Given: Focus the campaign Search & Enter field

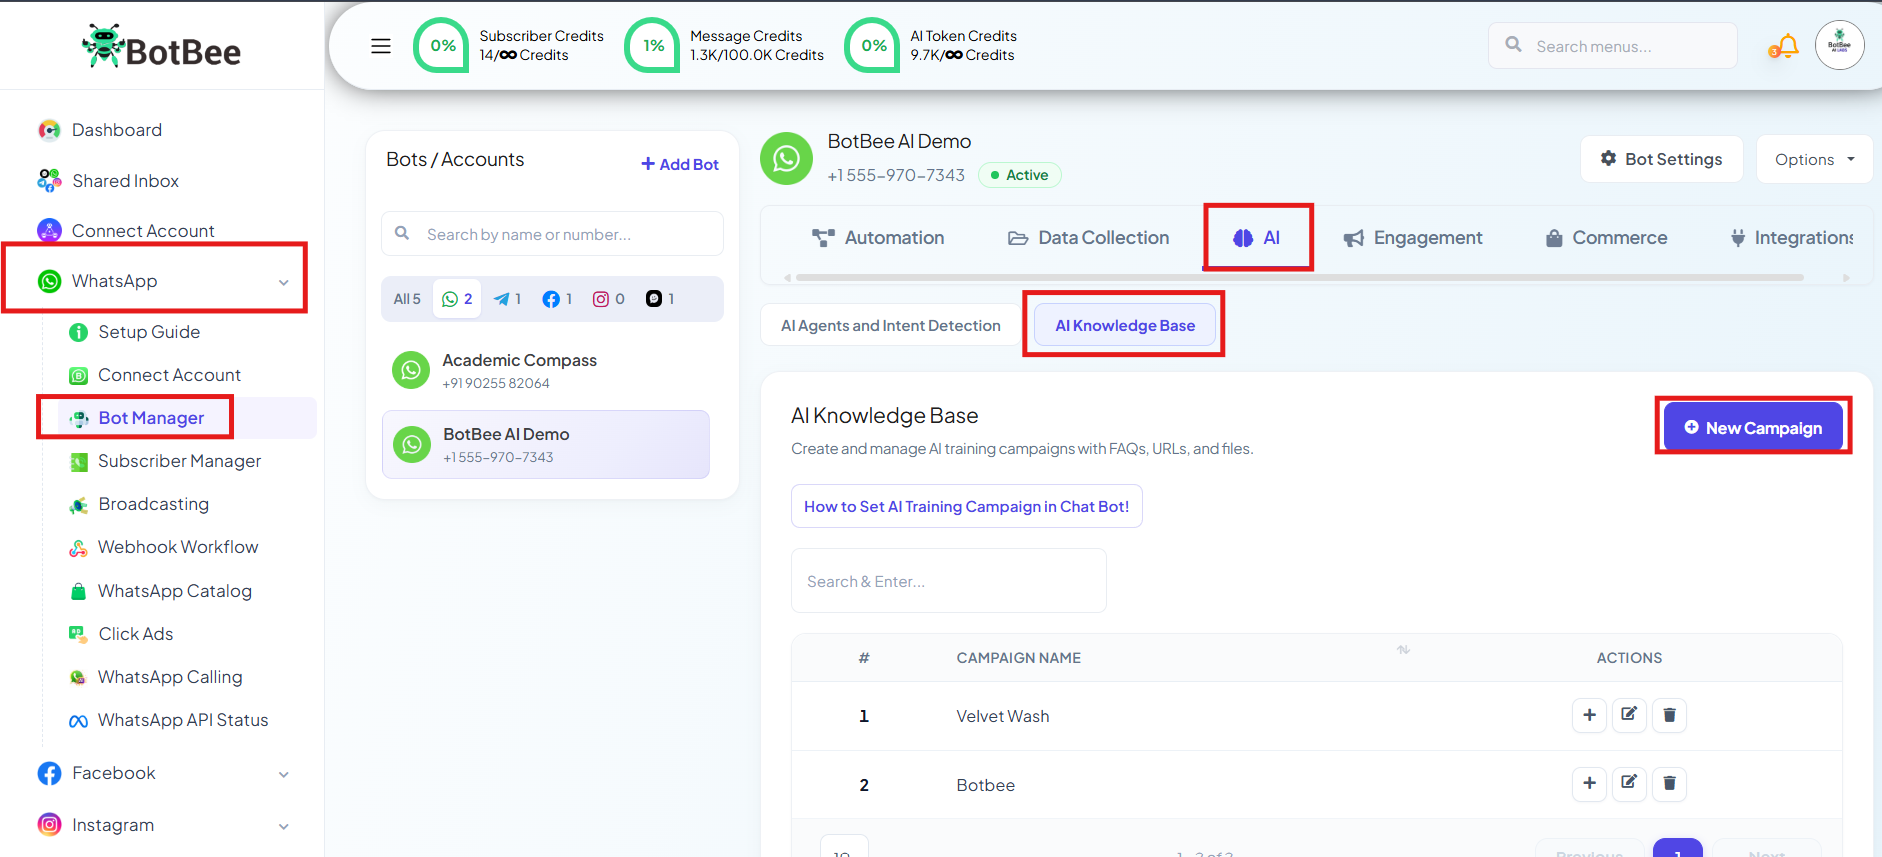Looking at the screenshot, I should point(949,581).
